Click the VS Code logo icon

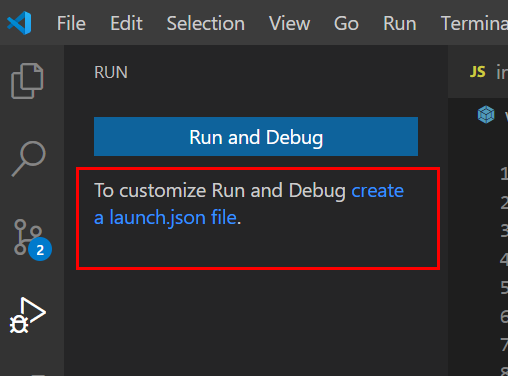click(x=19, y=23)
